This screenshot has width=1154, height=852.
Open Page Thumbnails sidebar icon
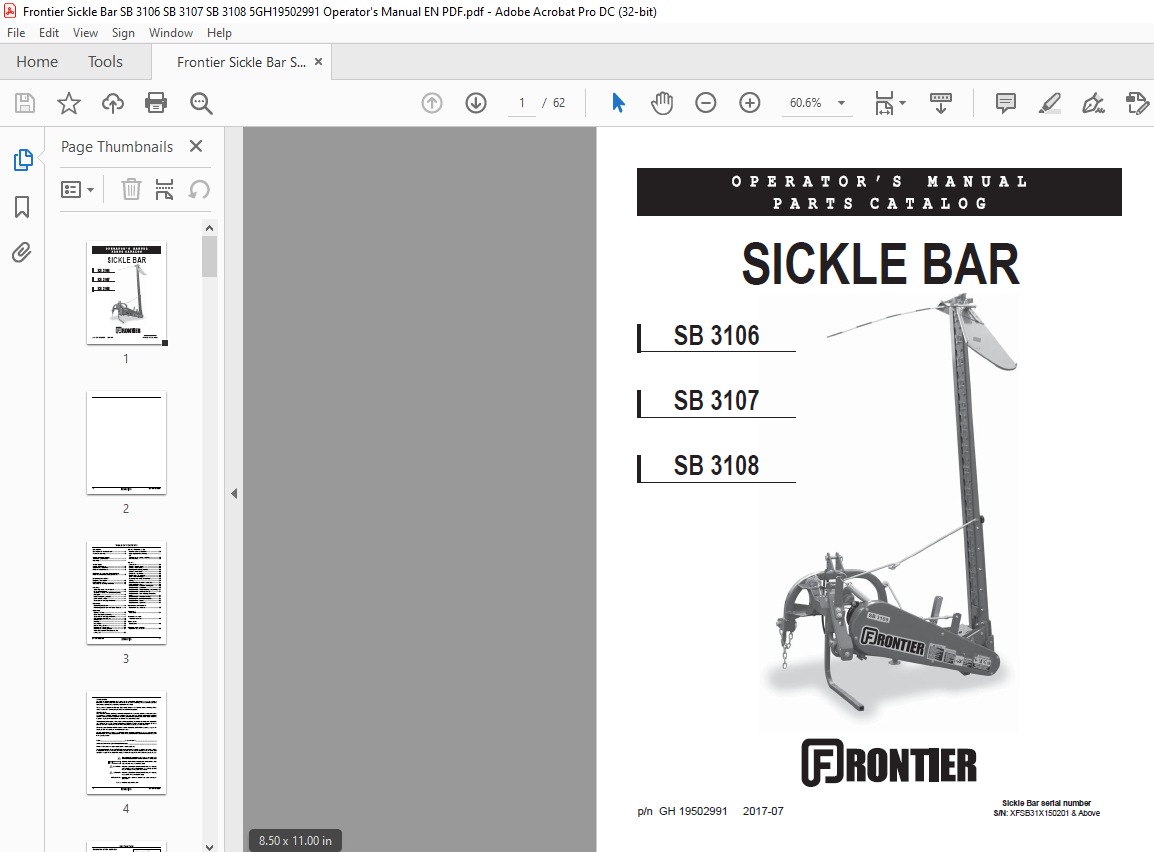[x=23, y=160]
